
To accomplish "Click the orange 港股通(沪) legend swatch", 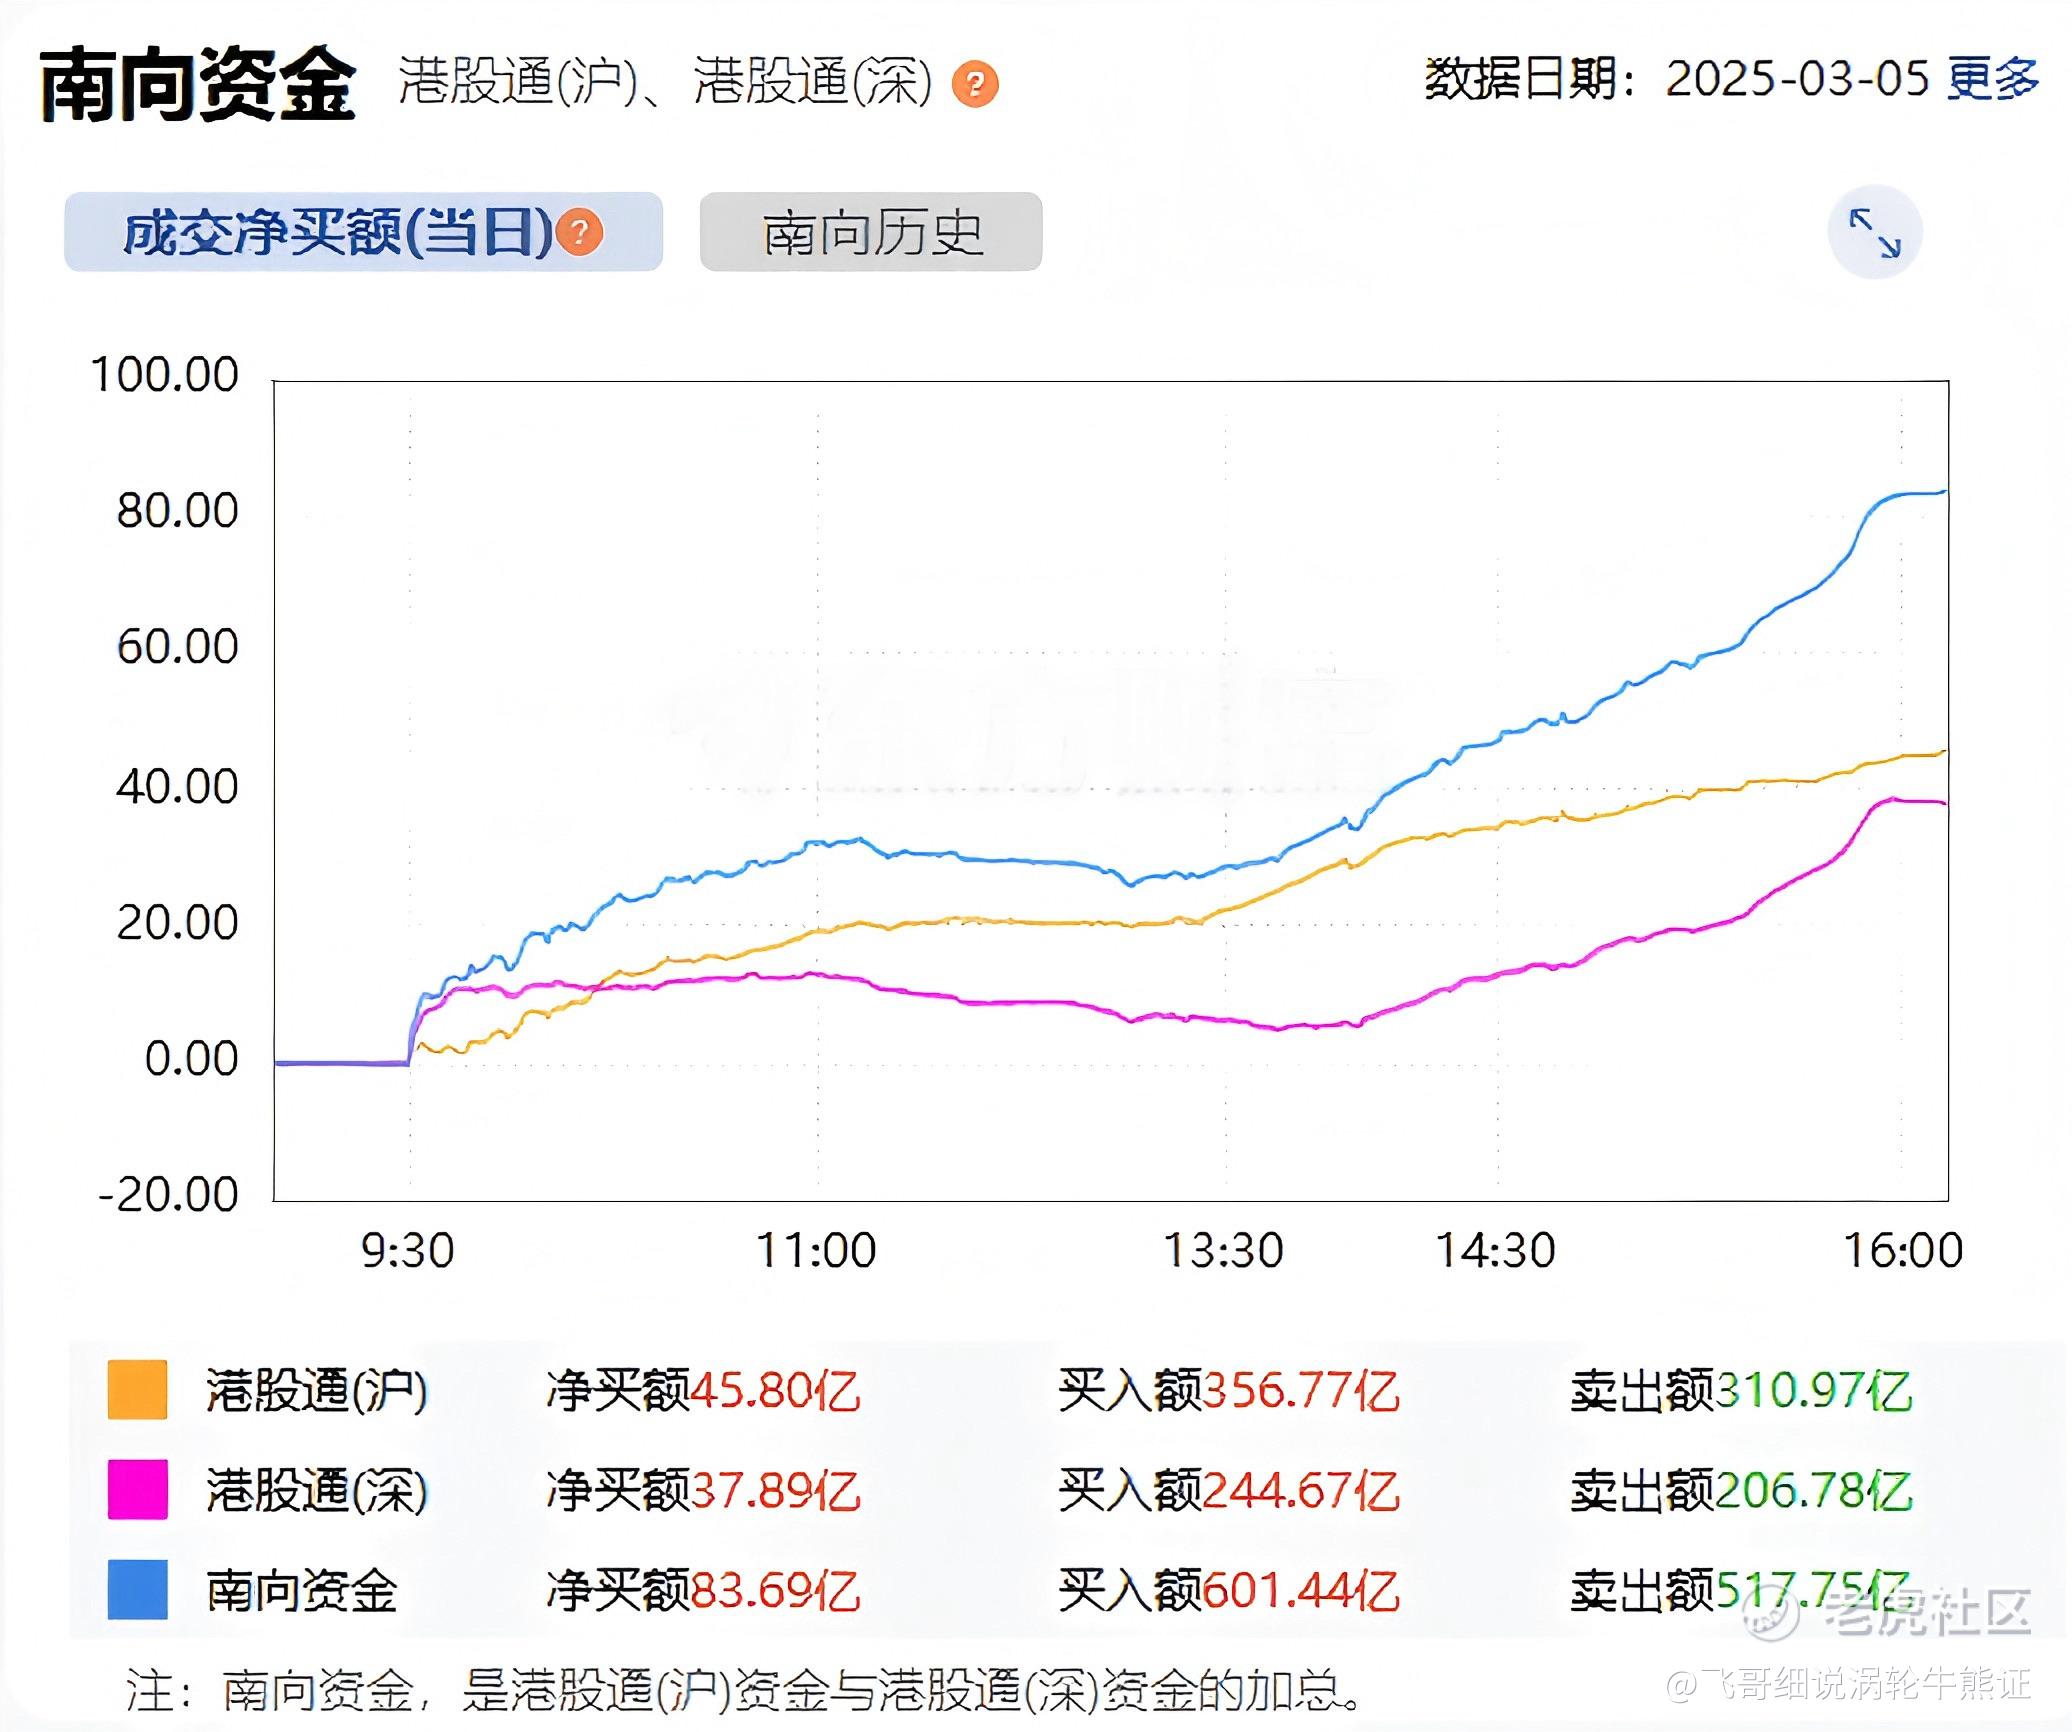I will (x=137, y=1390).
